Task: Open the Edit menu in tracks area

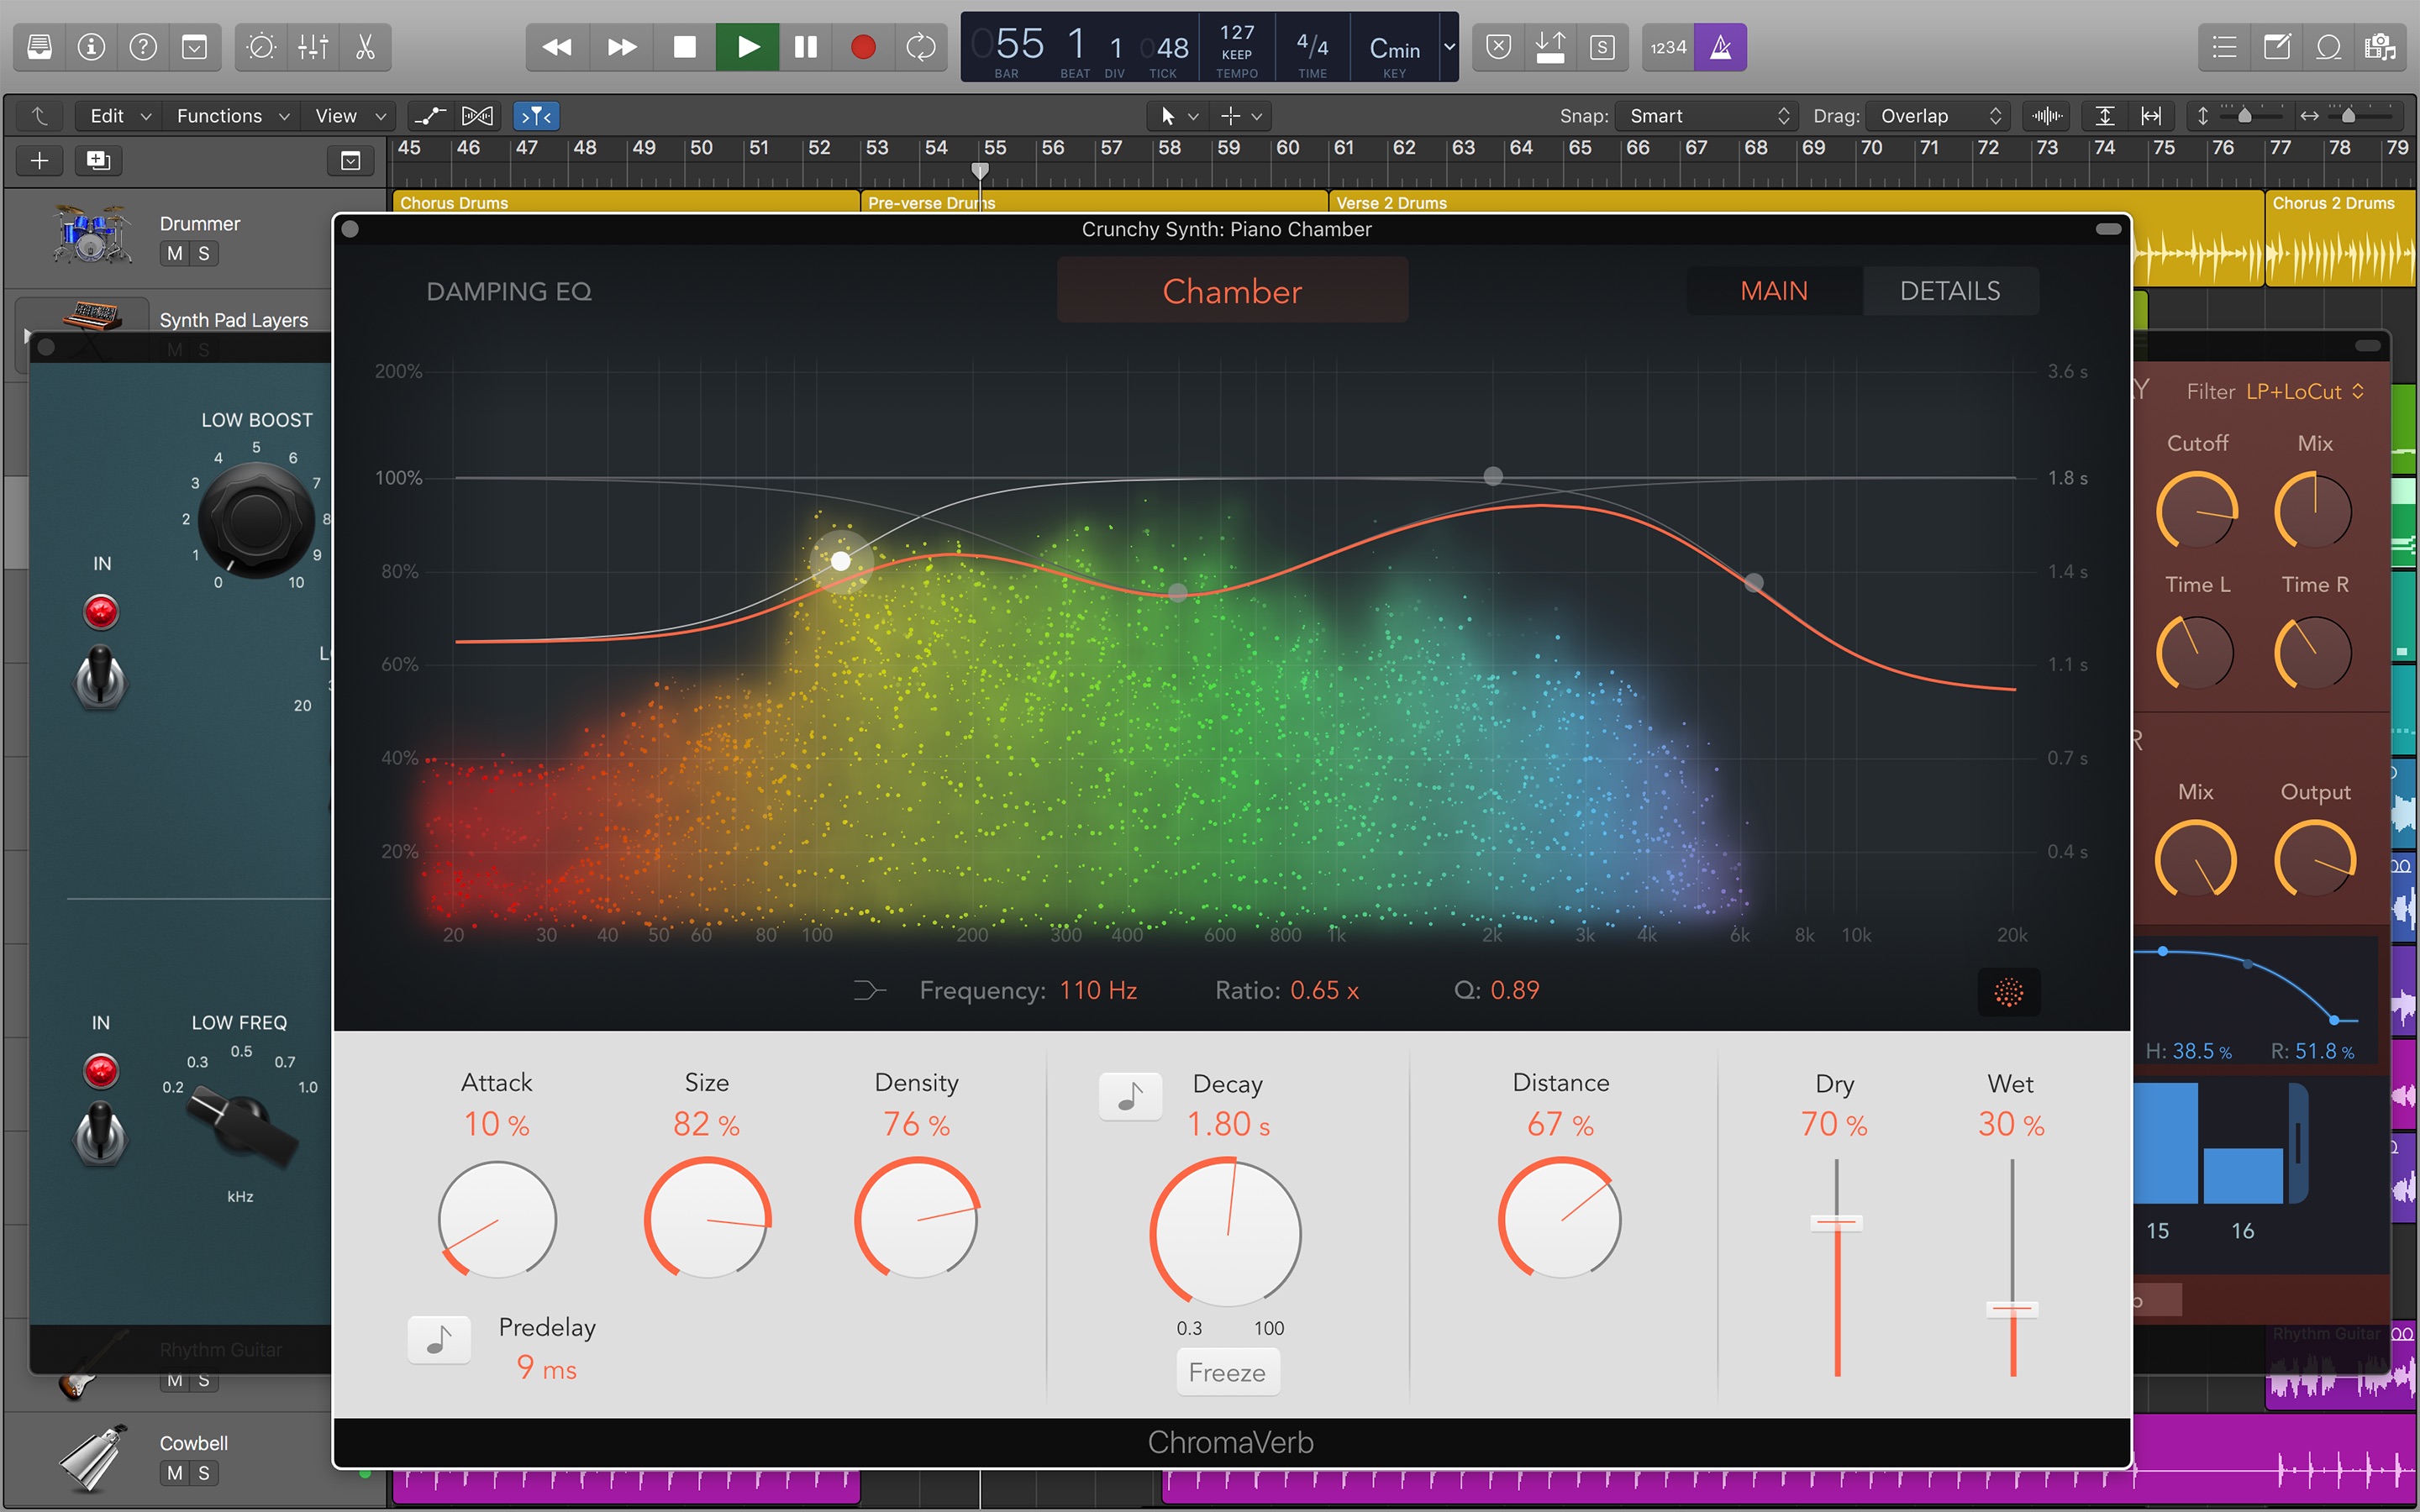Action: coord(120,116)
